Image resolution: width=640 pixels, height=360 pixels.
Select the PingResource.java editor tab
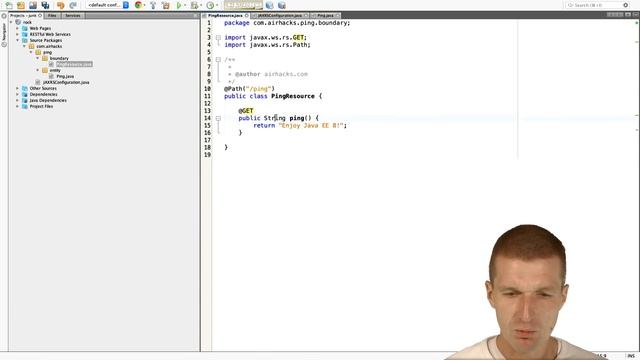pos(225,16)
